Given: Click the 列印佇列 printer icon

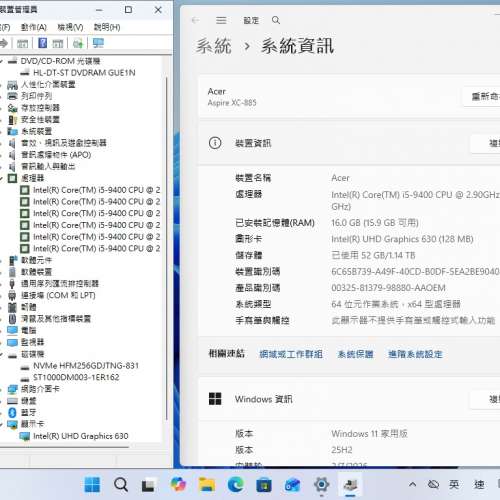Looking at the screenshot, I should coord(12,96).
